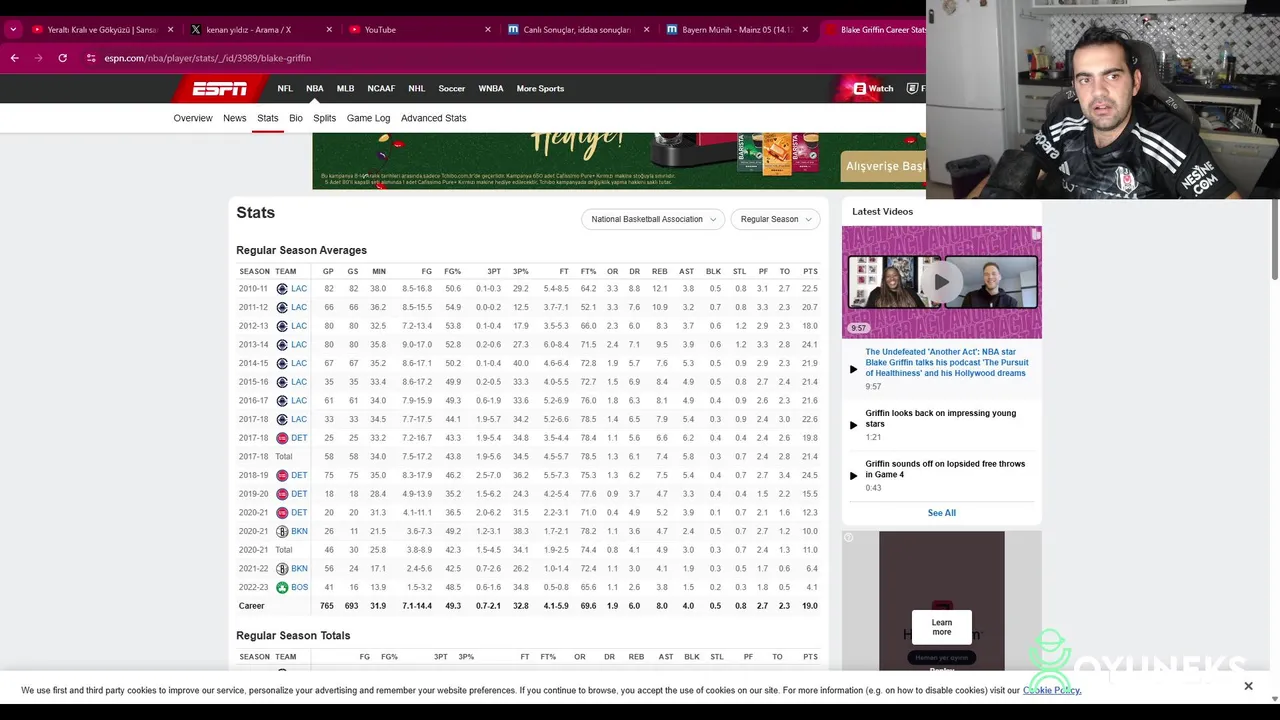Click the LAC team logo in the 2010-11 row
Viewport: 1280px width, 720px height.
tap(282, 289)
